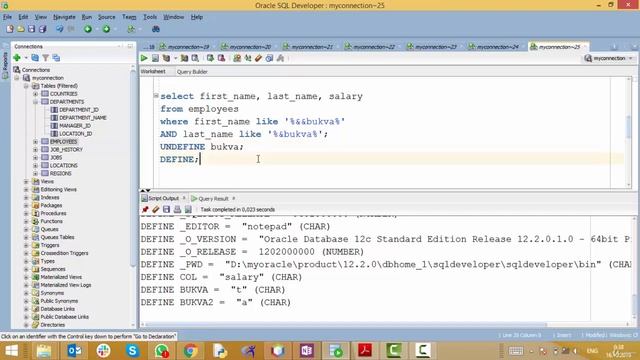
Task: Select the Sequences node
Action: click(x=53, y=269)
